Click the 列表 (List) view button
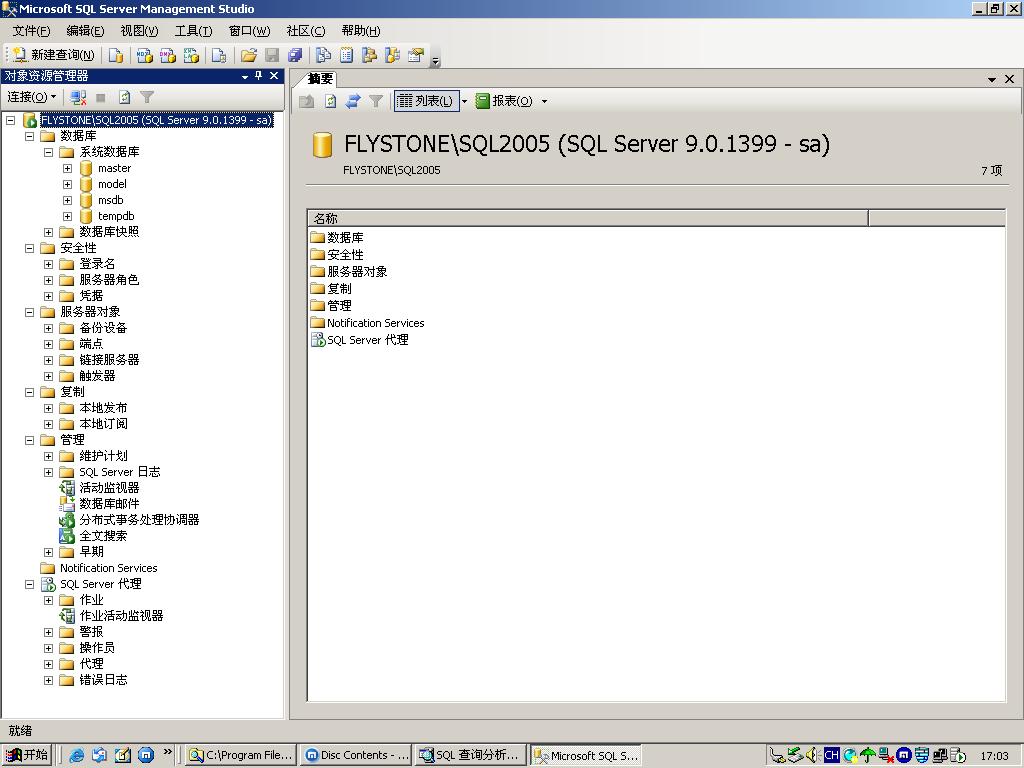The height and width of the screenshot is (768, 1024). pyautogui.click(x=426, y=101)
